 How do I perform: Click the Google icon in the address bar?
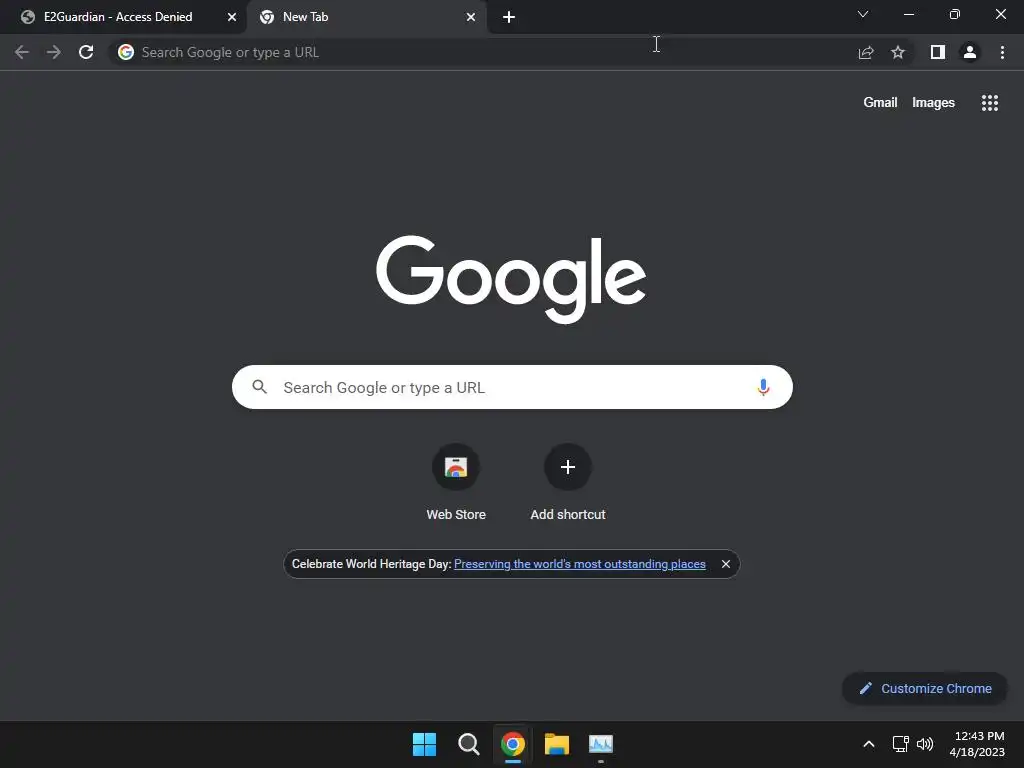click(x=126, y=52)
